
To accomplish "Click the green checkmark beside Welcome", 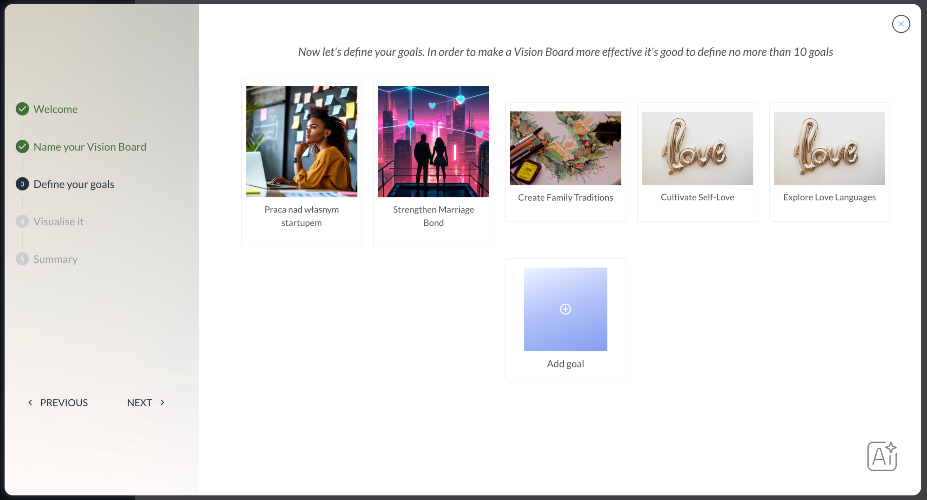I will [x=22, y=109].
